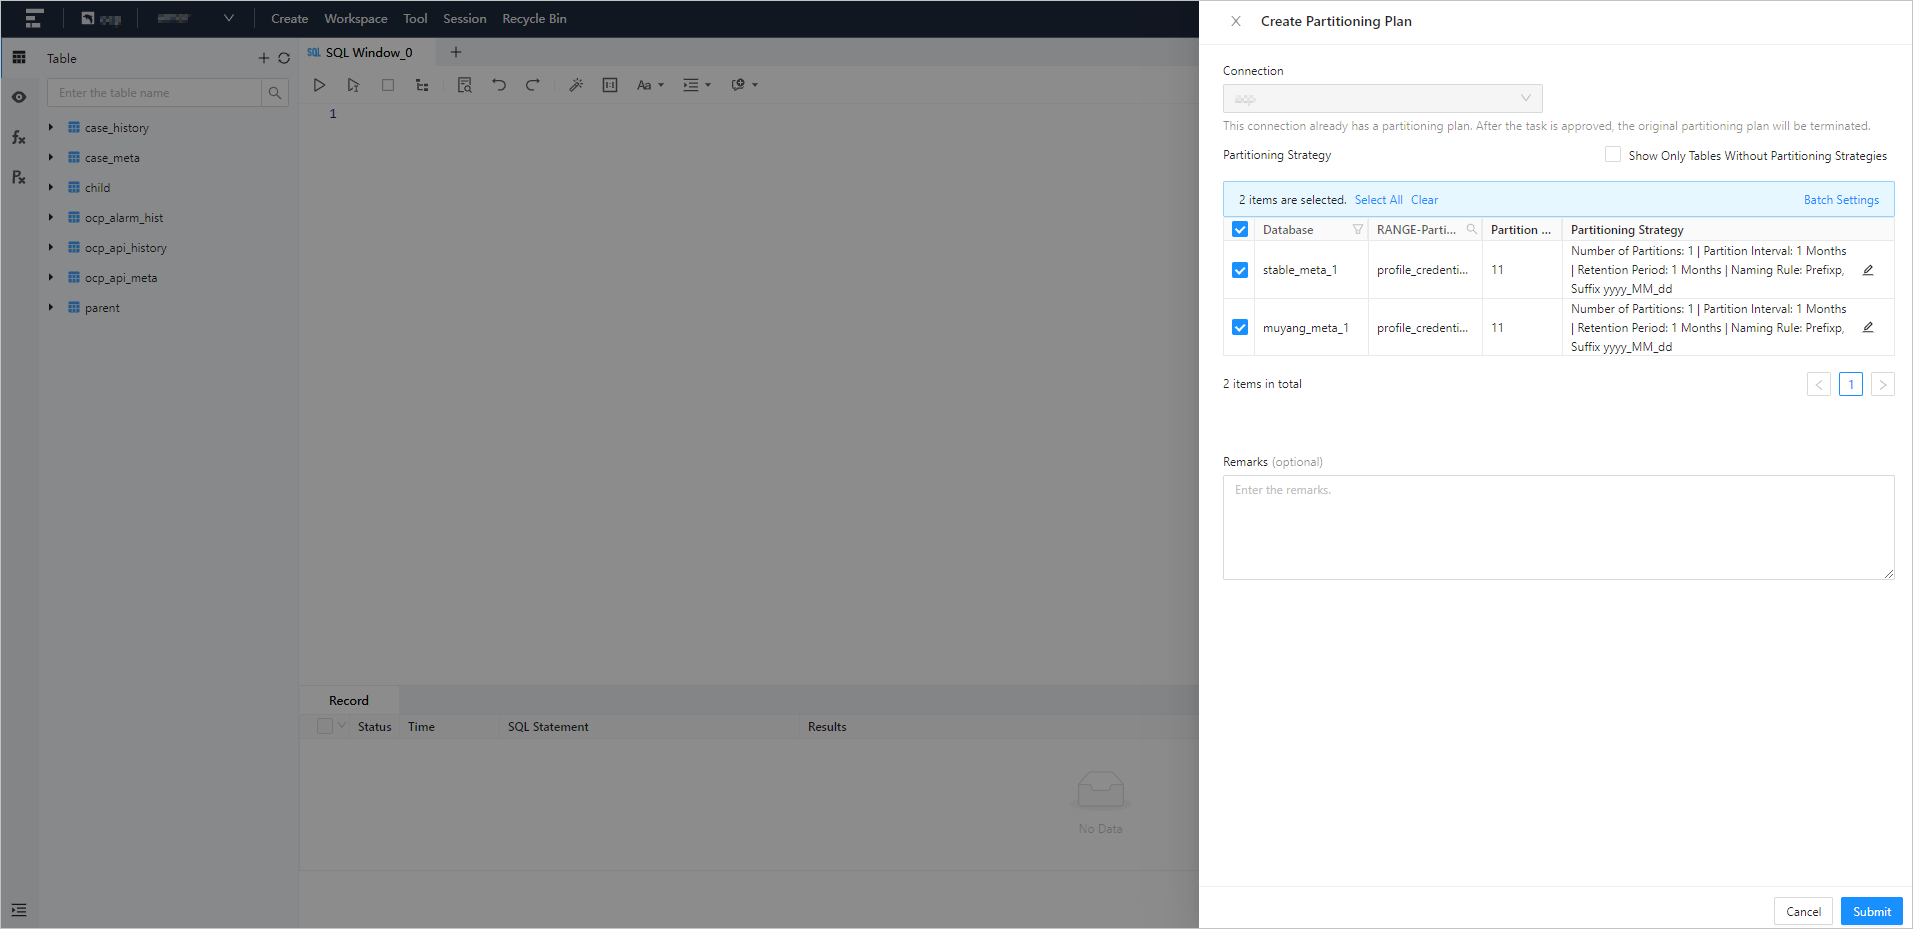Uncheck the muyang_meta_1 row checkbox
The image size is (1913, 929).
pyautogui.click(x=1239, y=327)
